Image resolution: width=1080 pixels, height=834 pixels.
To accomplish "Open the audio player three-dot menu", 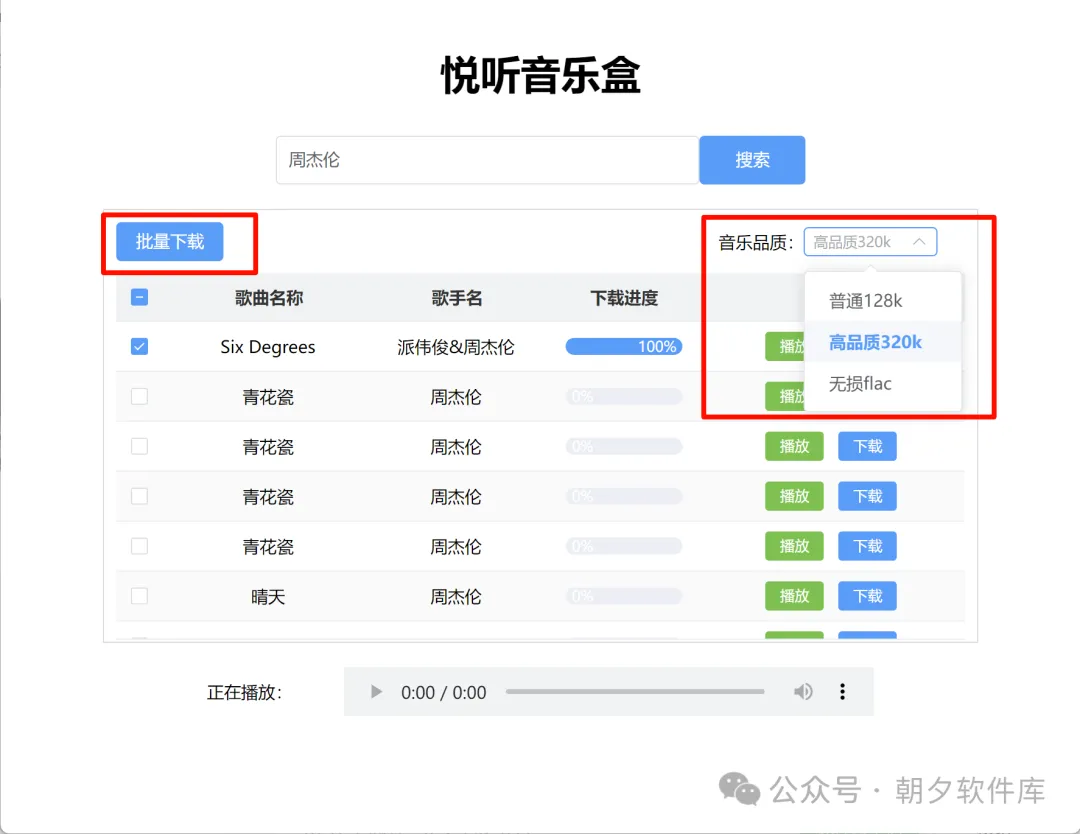I will click(843, 691).
